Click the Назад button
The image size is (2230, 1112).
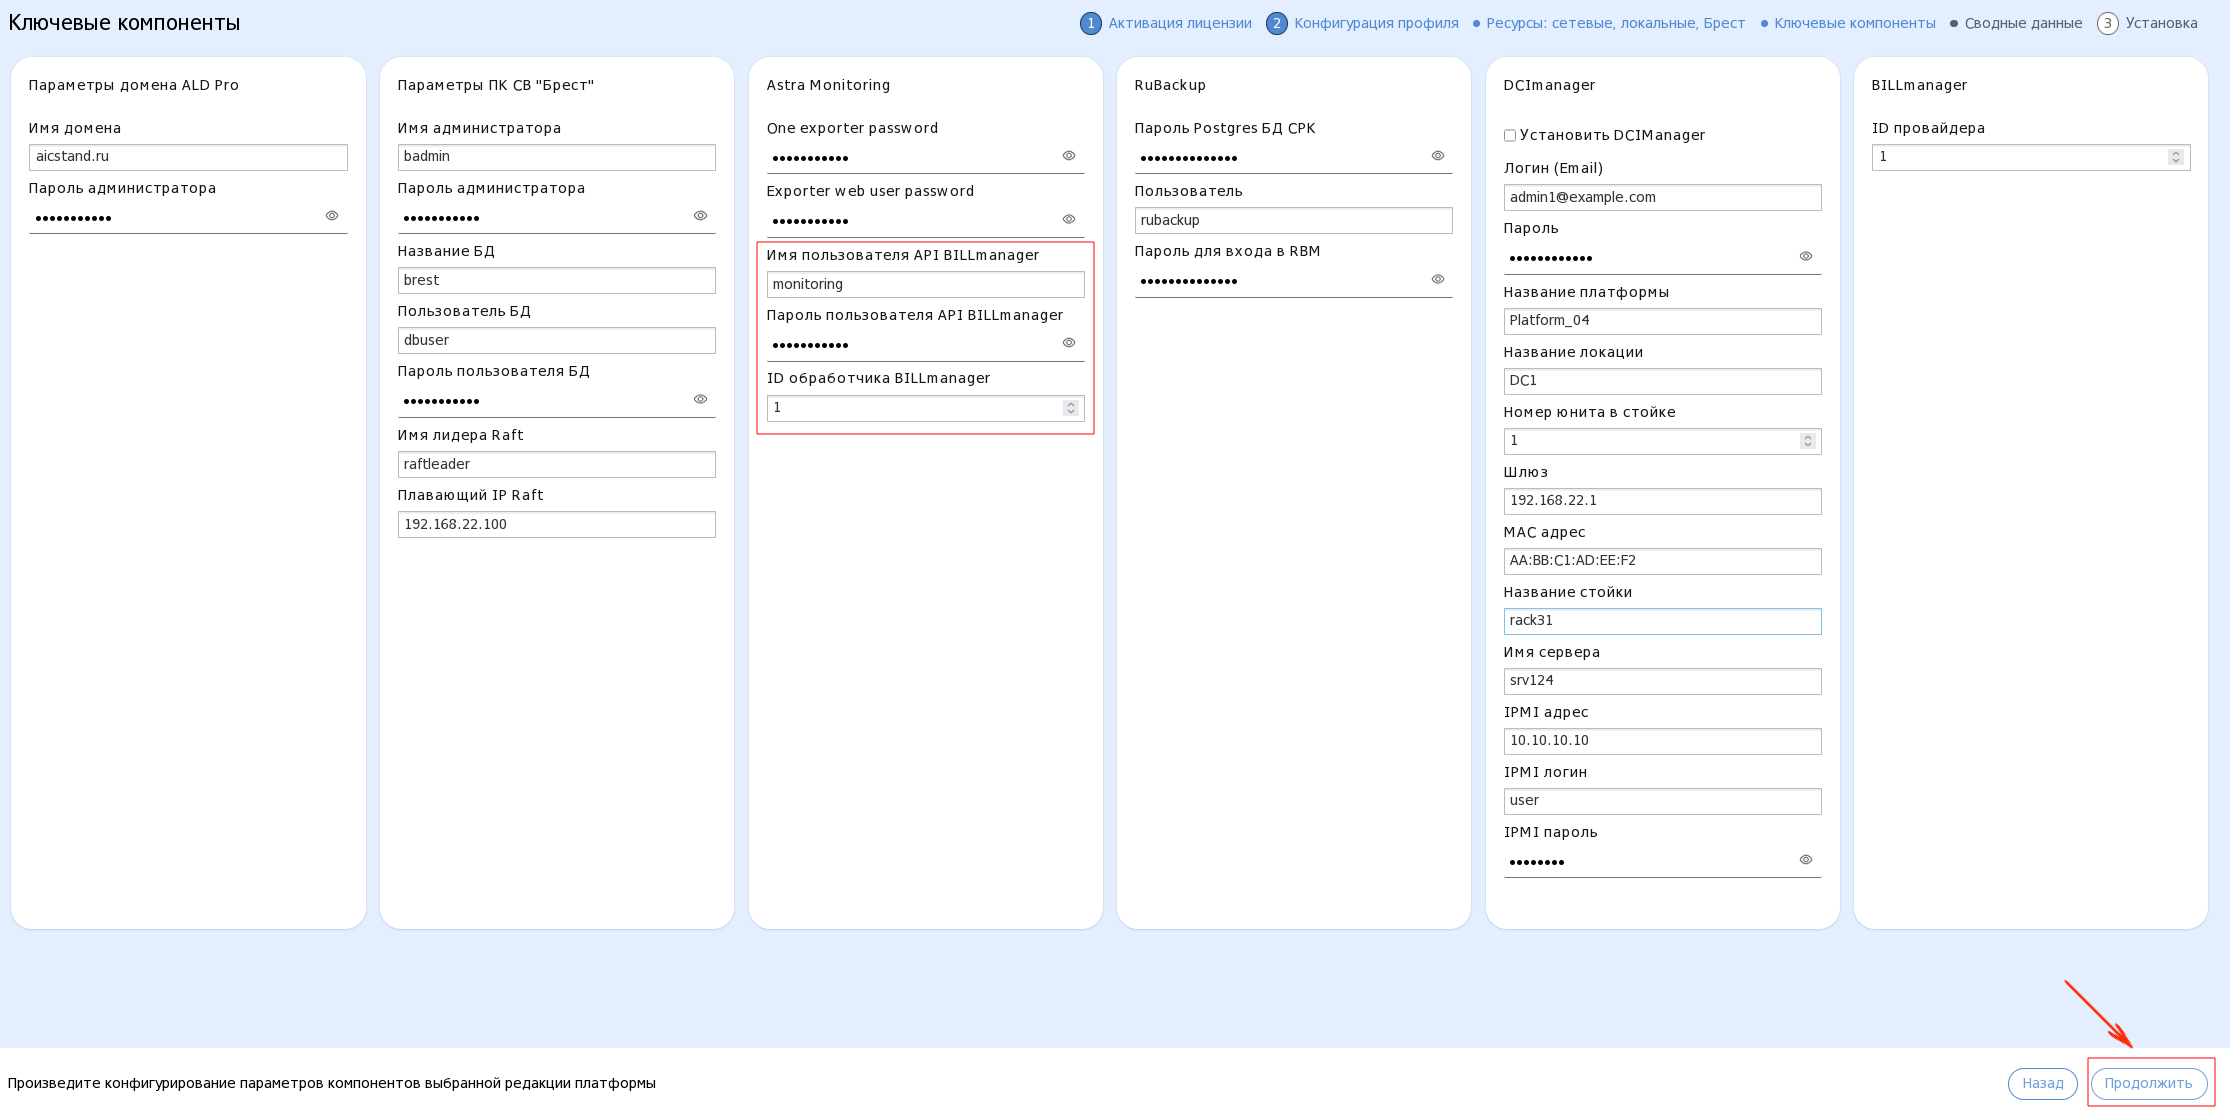[x=2042, y=1083]
